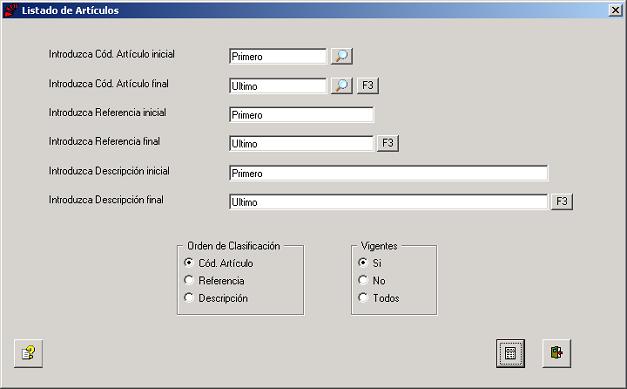Focus the Cód. Artículo inicial field
The width and height of the screenshot is (627, 389).
point(278,56)
